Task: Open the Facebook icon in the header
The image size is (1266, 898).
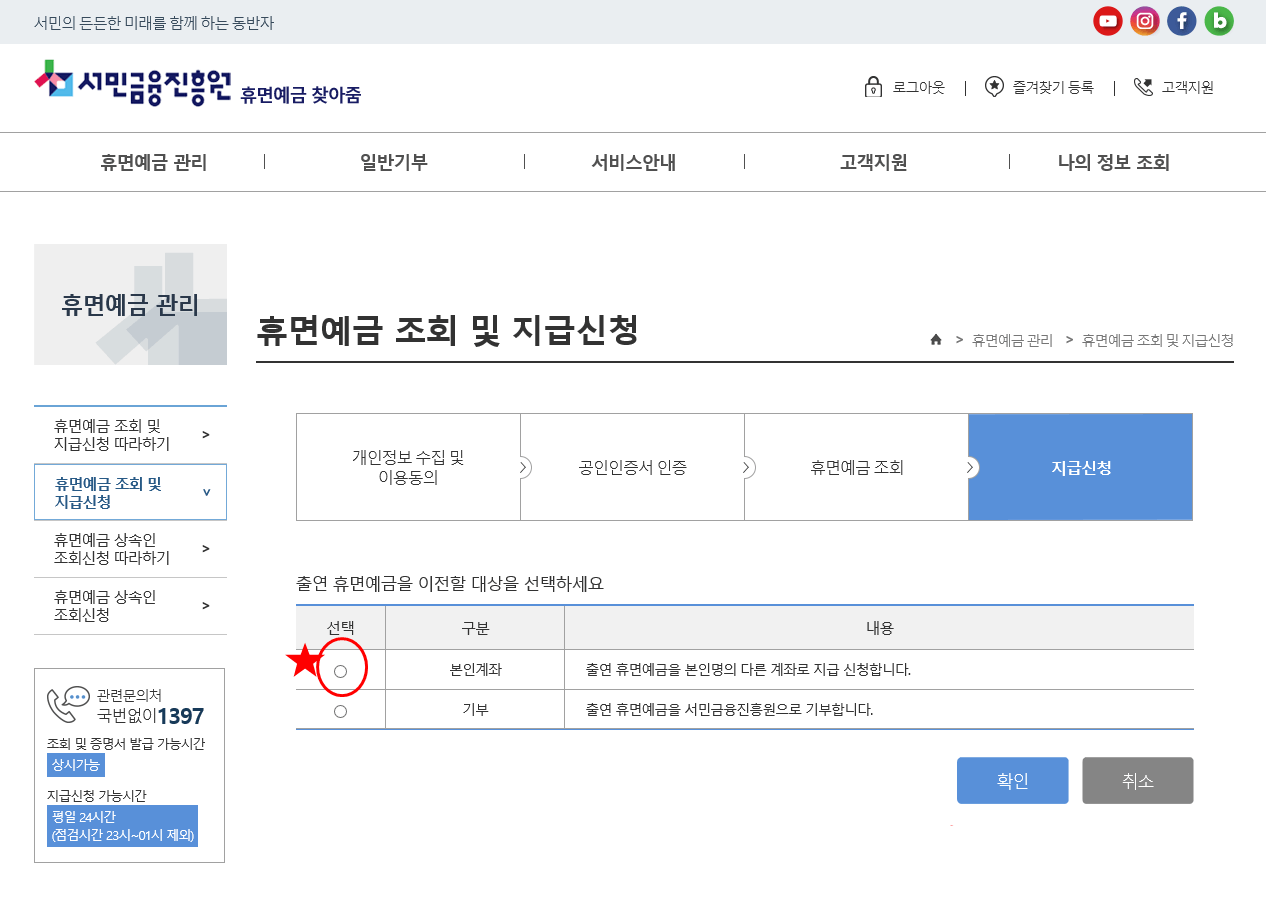Action: point(1181,21)
